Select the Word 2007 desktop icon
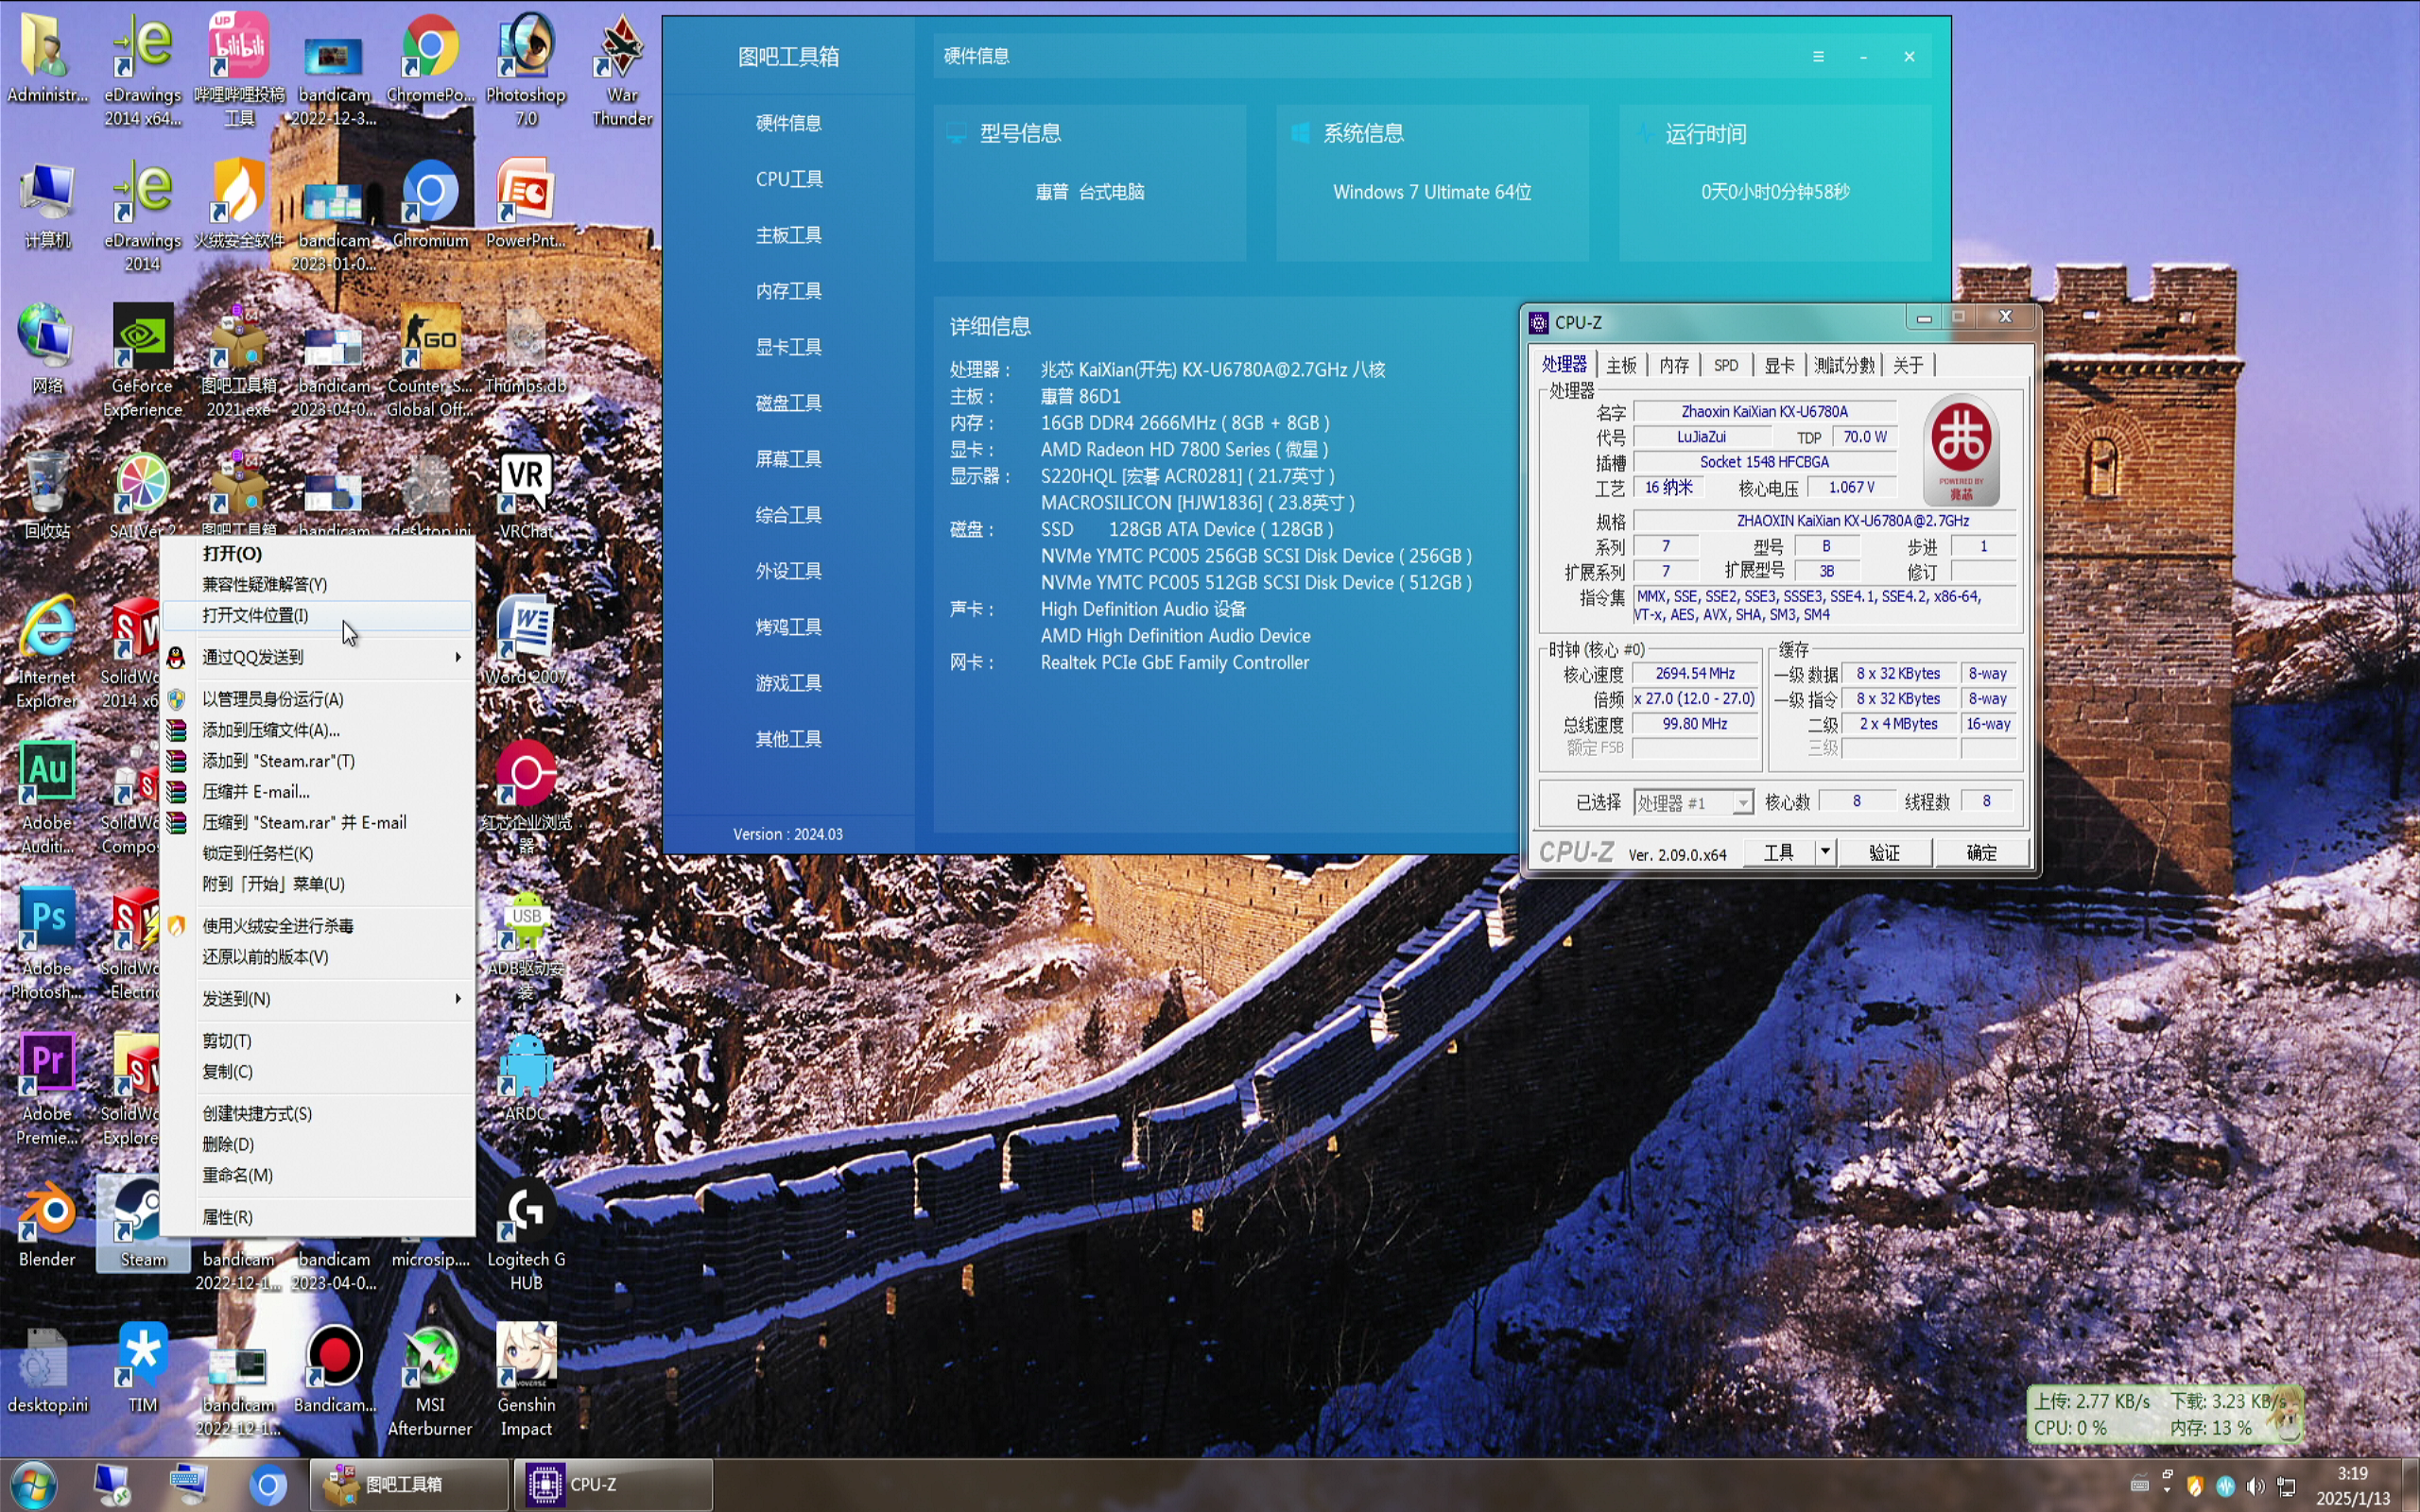This screenshot has width=2420, height=1512. click(526, 641)
